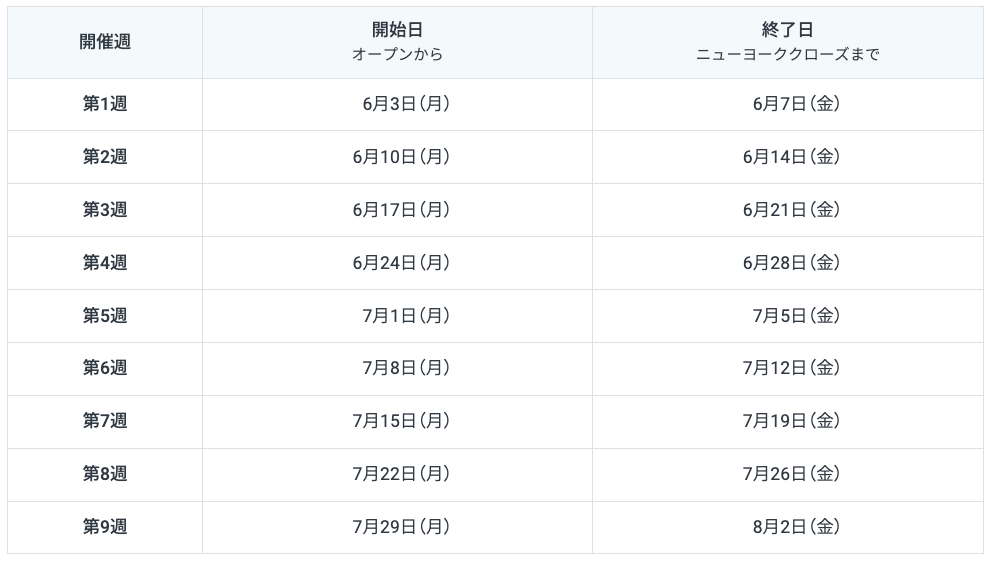
Task: Click the 終了日 column header
Action: click(x=787, y=31)
